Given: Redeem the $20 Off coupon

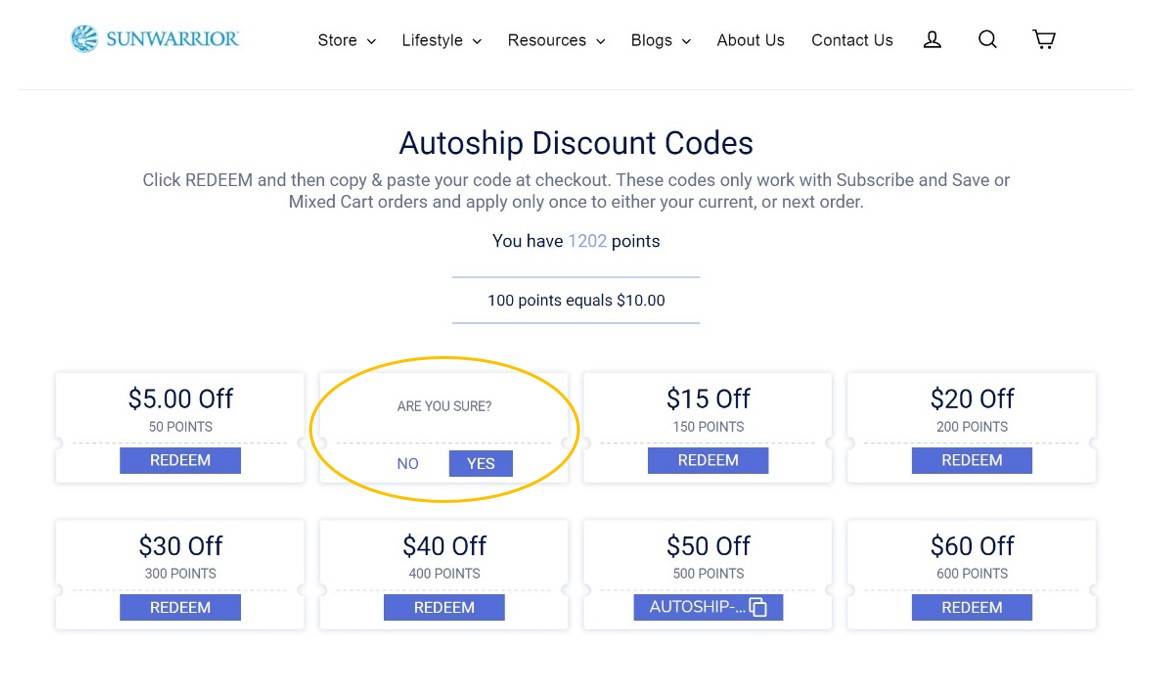Looking at the screenshot, I should [x=972, y=460].
